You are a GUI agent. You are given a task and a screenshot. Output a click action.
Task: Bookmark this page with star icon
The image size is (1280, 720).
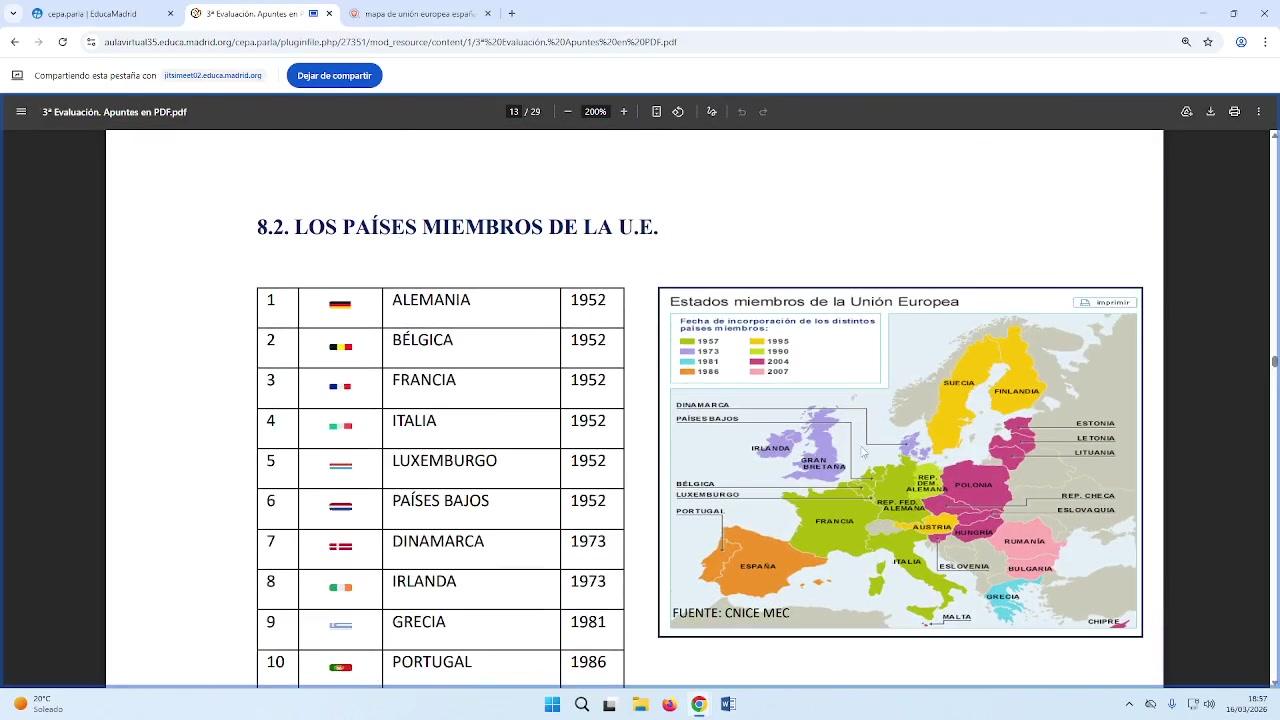click(x=1208, y=42)
